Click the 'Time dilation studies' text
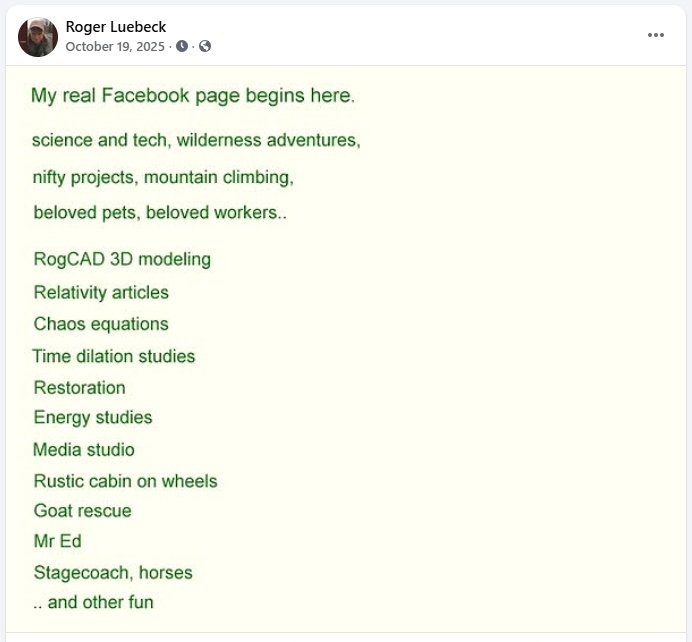Screen dimensions: 692x642 click(114, 356)
